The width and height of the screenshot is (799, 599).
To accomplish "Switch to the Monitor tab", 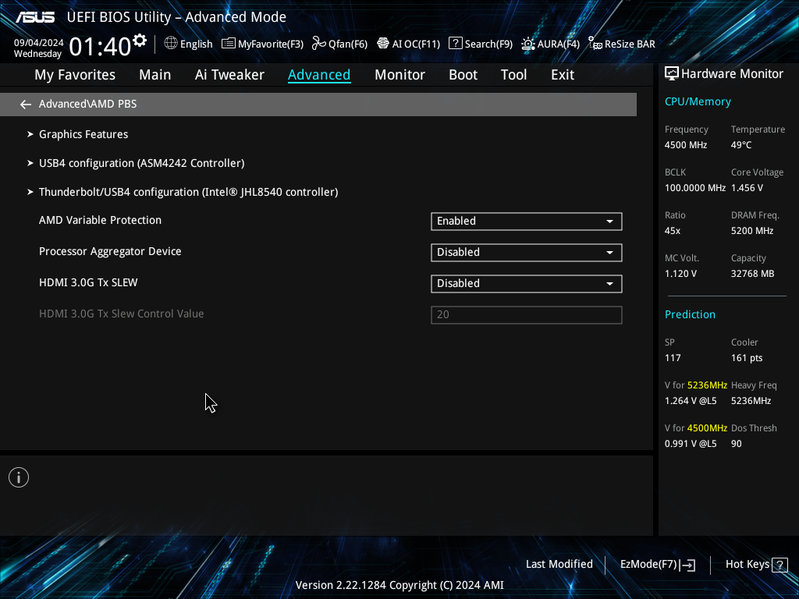I will coord(400,75).
